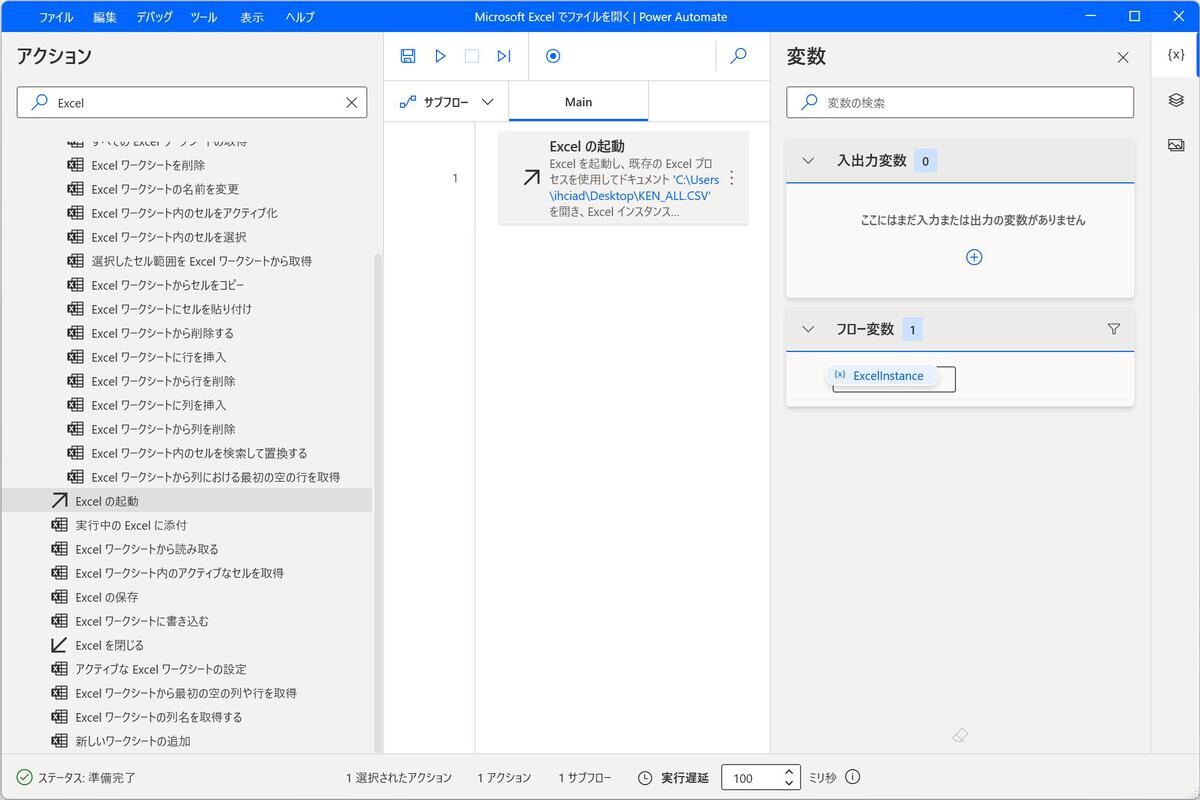The height and width of the screenshot is (800, 1200).
Task: Choose Excel ワークシートの名前を変更 action
Action: [x=165, y=189]
